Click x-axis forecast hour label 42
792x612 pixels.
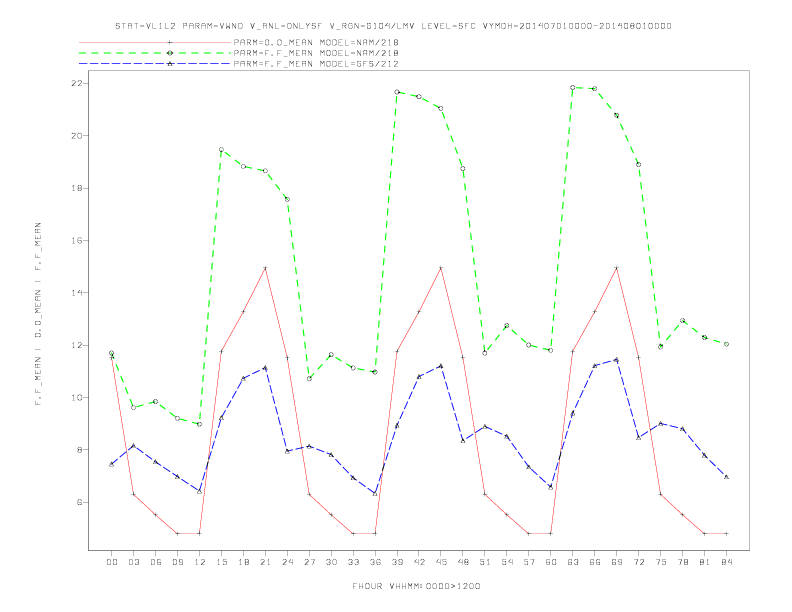coord(419,562)
